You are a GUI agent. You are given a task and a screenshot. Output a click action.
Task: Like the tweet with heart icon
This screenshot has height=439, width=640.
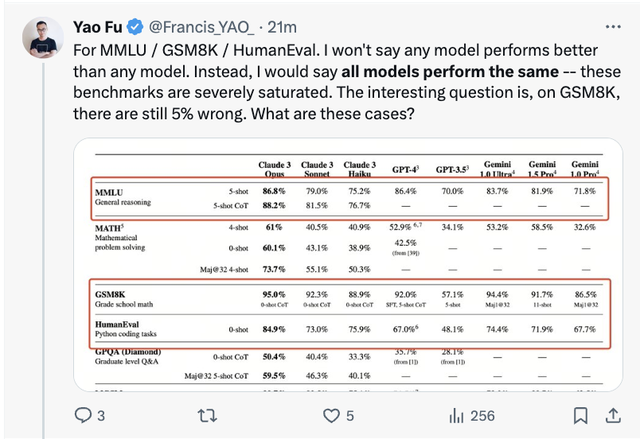click(x=330, y=414)
